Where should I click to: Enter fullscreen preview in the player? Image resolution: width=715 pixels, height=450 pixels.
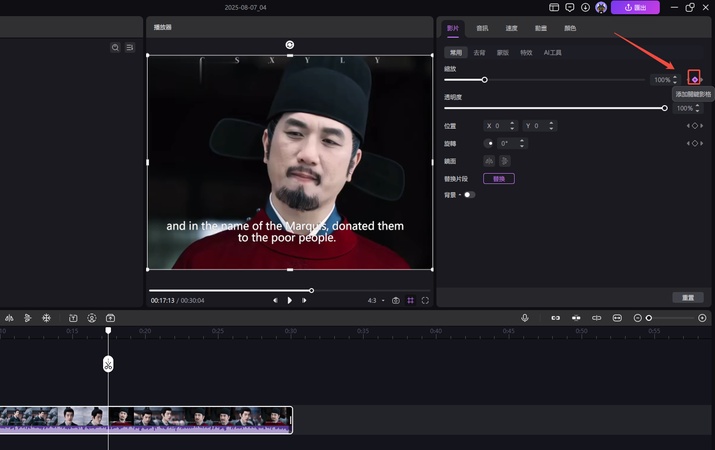pyautogui.click(x=425, y=300)
